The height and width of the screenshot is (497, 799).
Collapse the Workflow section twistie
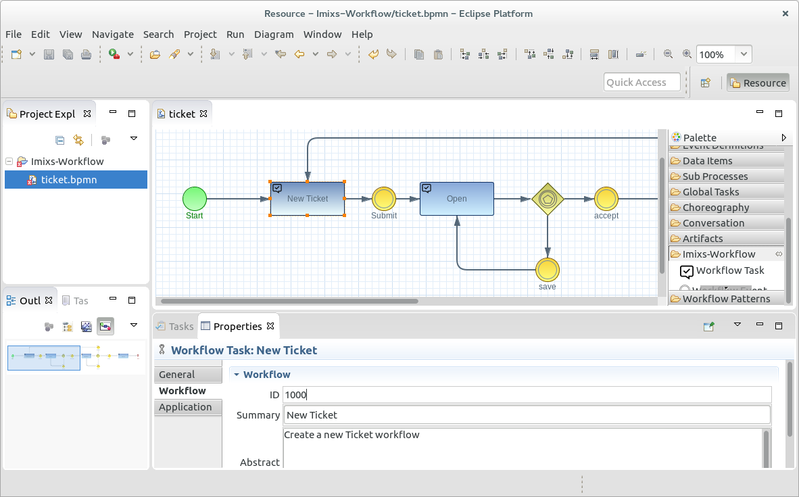[x=236, y=374]
